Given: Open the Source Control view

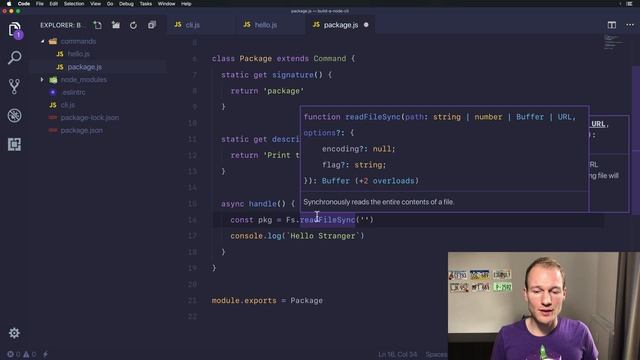Looking at the screenshot, I should coord(14,87).
